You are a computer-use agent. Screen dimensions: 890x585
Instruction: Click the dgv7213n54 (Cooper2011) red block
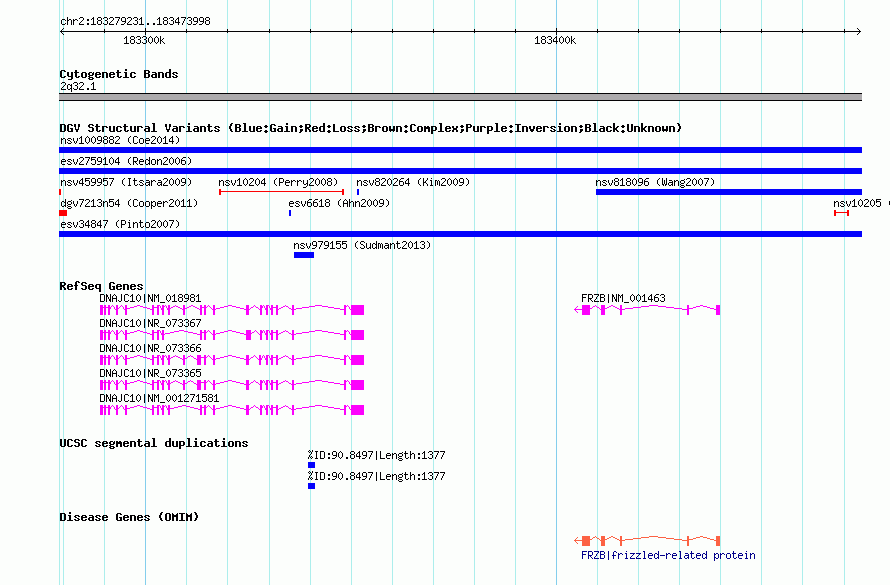(x=63, y=213)
